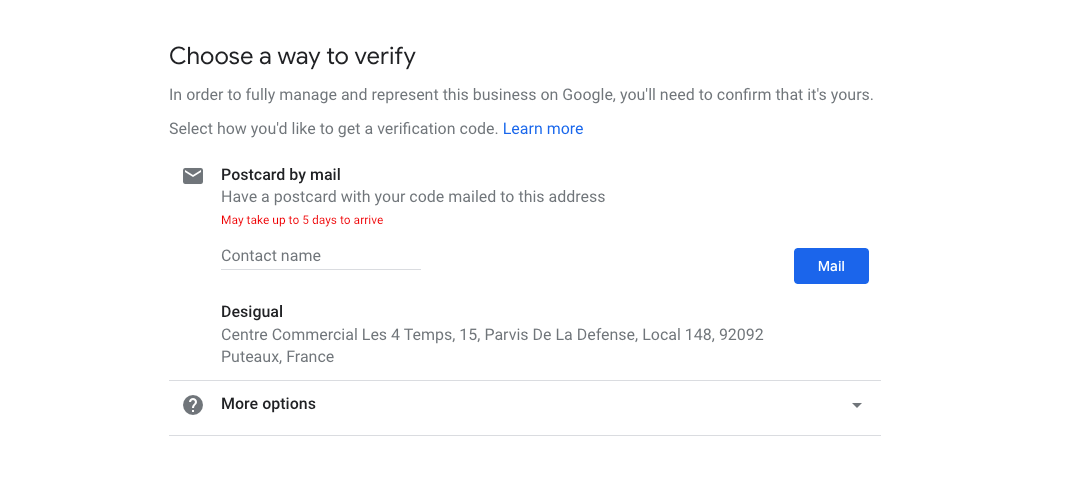The image size is (1069, 486).
Task: Focus the Contact name input field
Action: (321, 256)
